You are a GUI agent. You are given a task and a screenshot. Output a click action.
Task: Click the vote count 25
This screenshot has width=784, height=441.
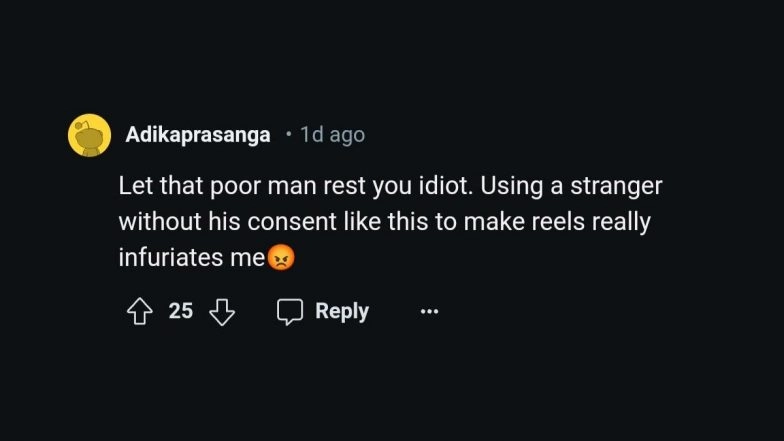click(x=180, y=311)
